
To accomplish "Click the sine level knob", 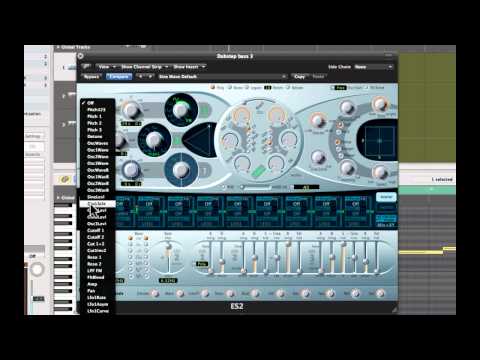I will [x=318, y=157].
